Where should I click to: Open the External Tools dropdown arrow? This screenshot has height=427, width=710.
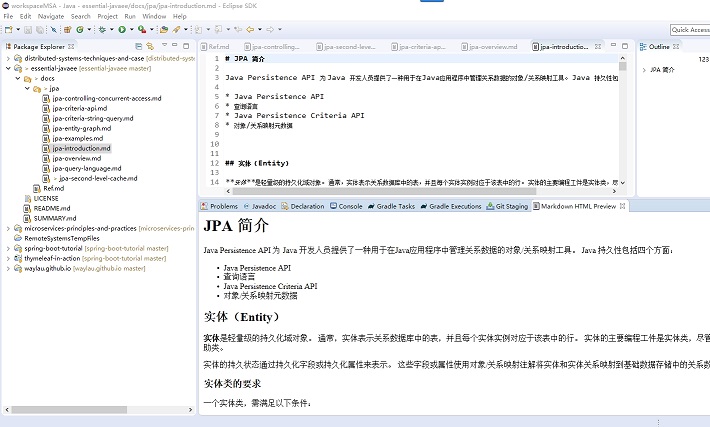pyautogui.click(x=152, y=29)
